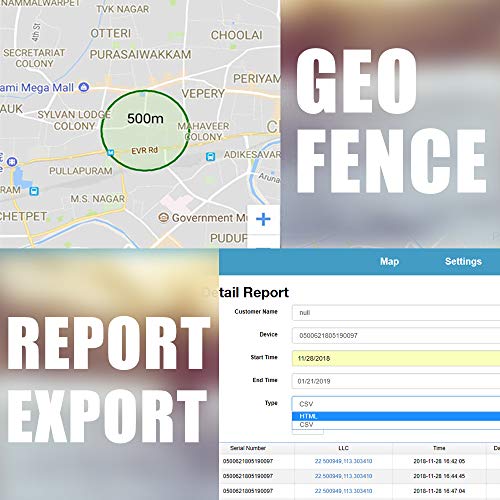The width and height of the screenshot is (500, 500).
Task: Click the Customer Name input field
Action: (x=396, y=313)
